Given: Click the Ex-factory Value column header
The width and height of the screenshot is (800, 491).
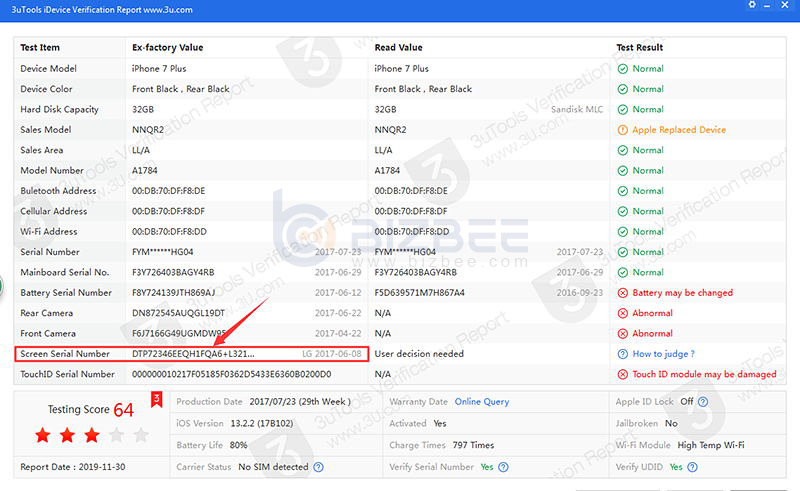Looking at the screenshot, I should [167, 47].
